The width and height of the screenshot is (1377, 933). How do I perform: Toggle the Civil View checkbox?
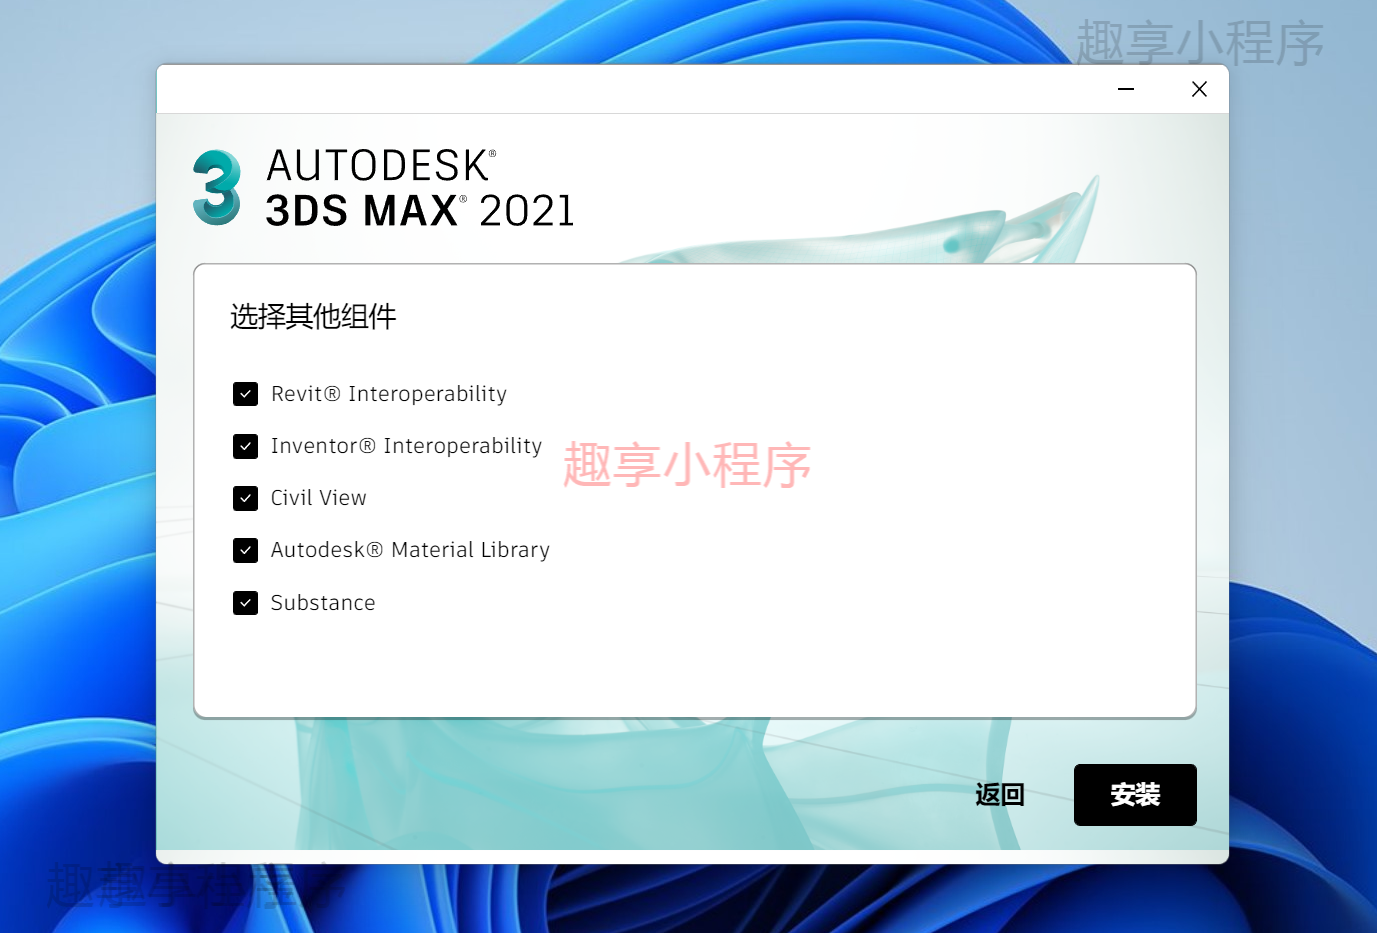246,498
